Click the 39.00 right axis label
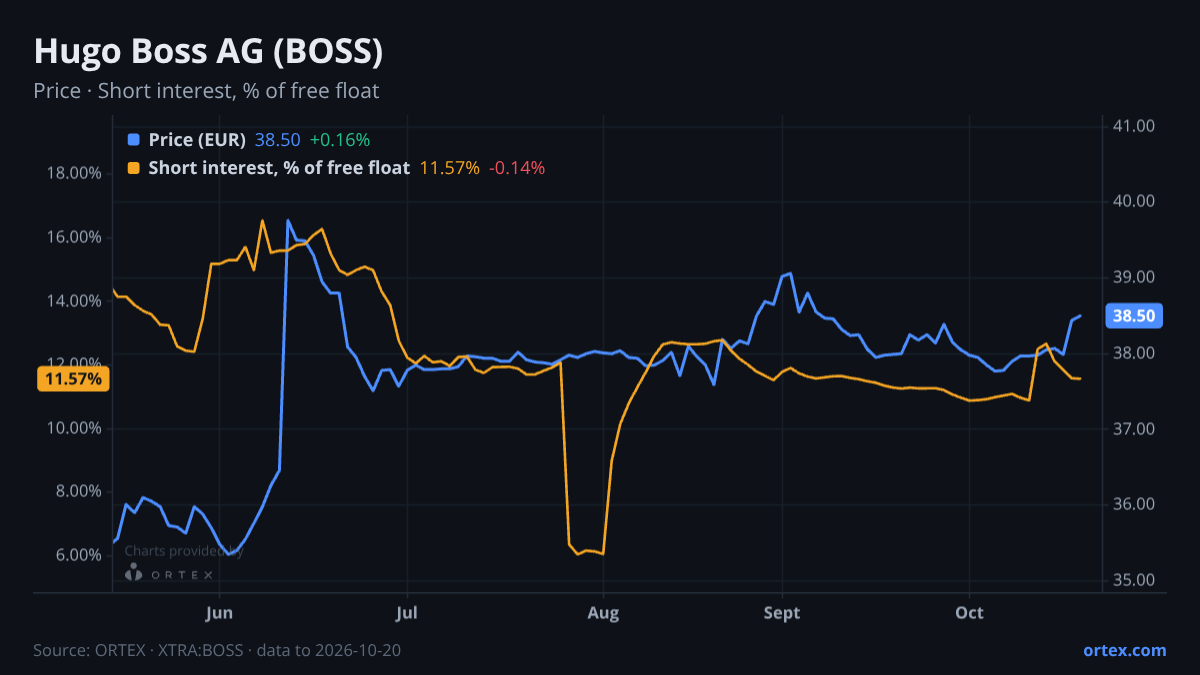Viewport: 1200px width, 675px height. 1134,277
